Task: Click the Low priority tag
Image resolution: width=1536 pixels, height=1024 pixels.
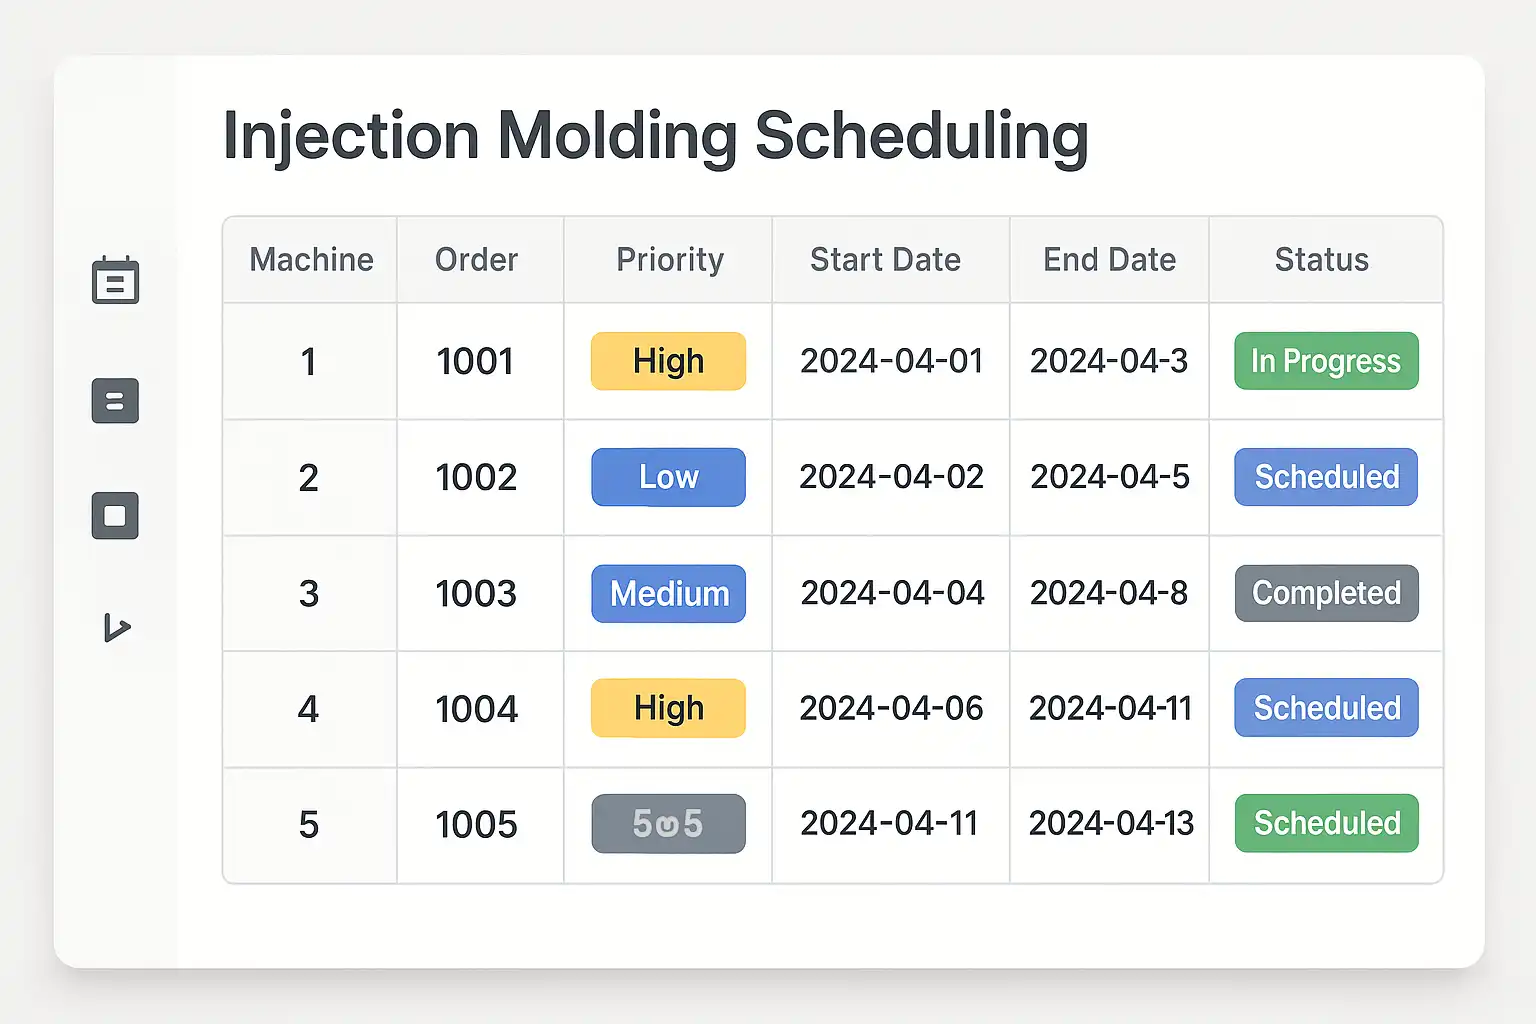Action: pos(668,477)
